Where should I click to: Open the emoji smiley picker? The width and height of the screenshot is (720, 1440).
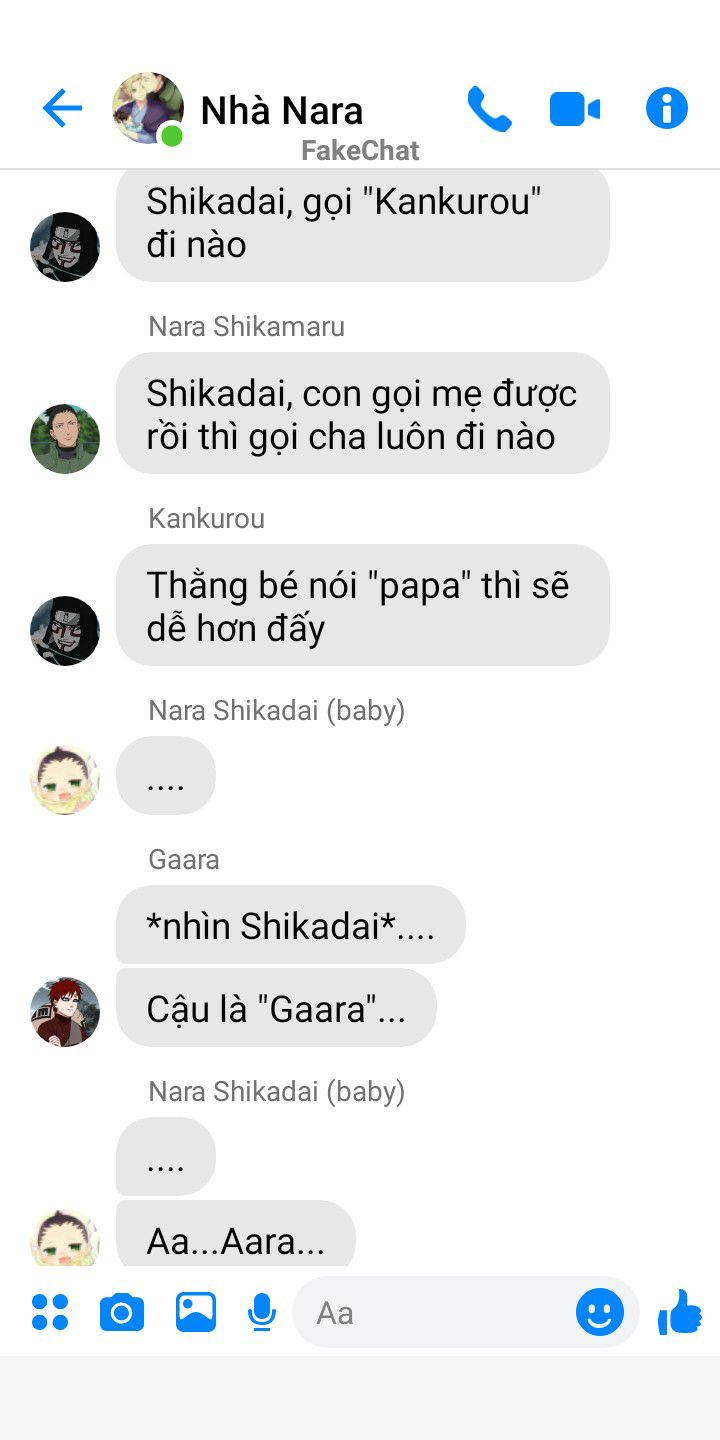coord(600,1312)
